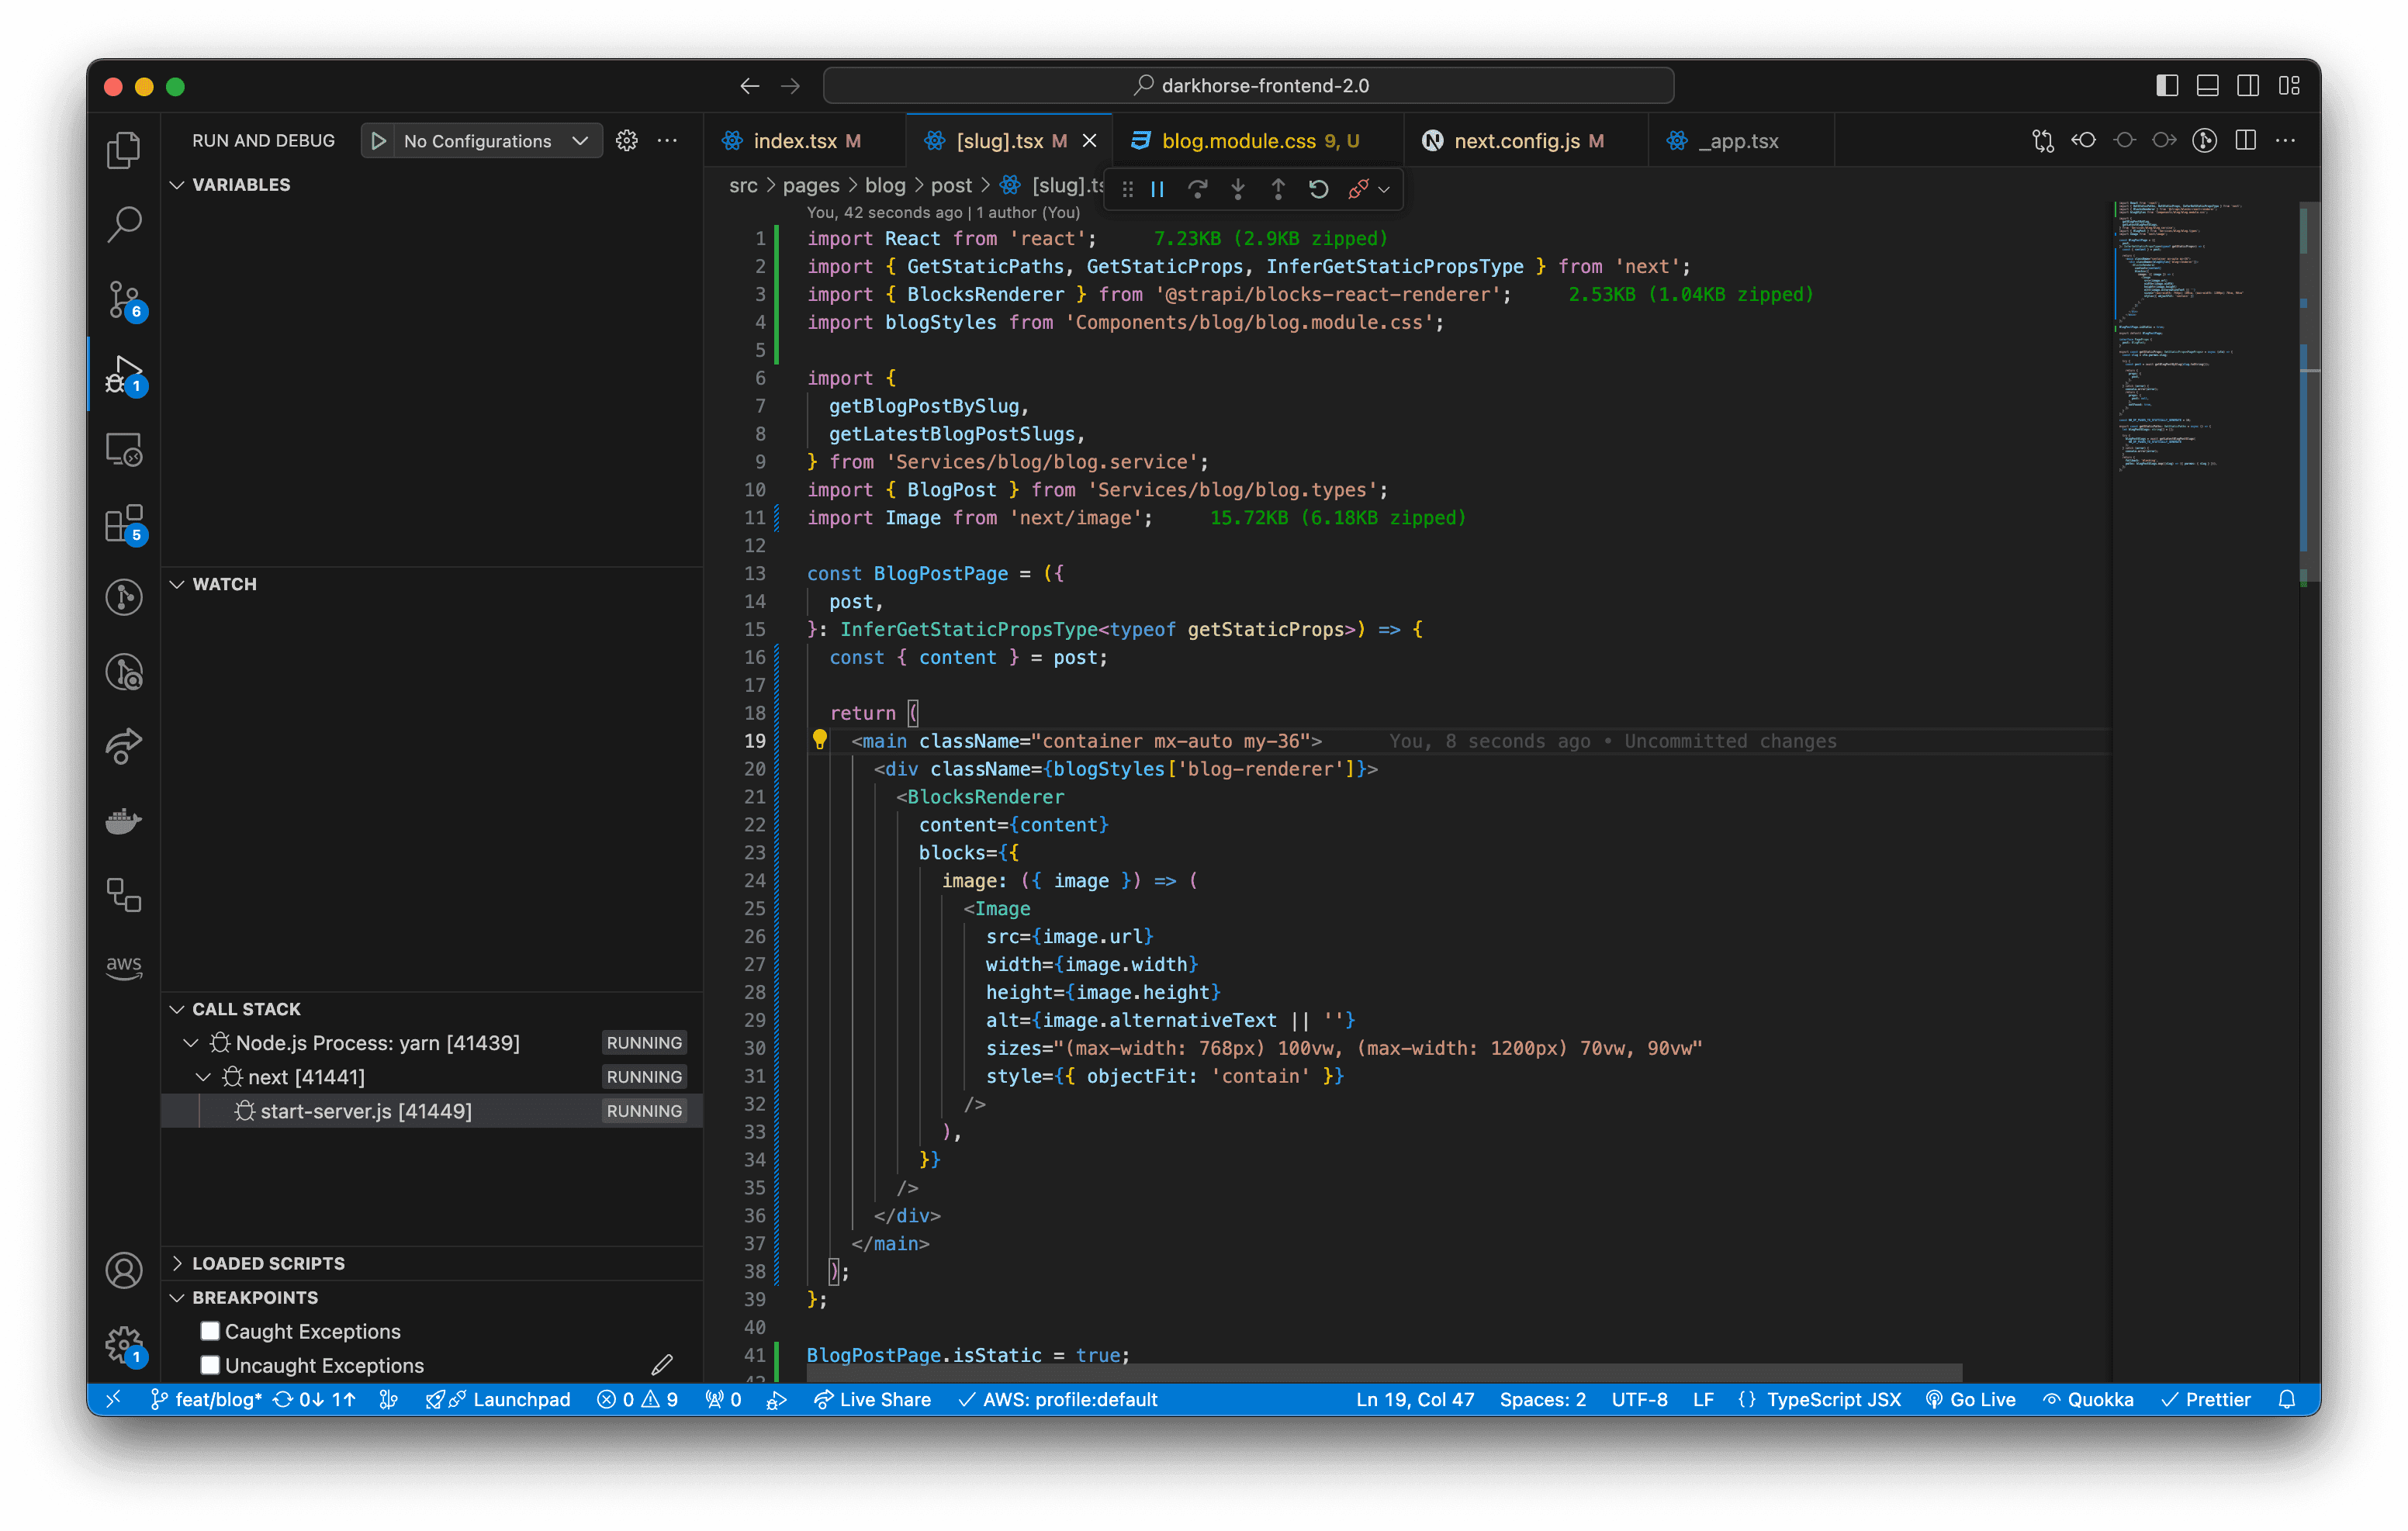Click Step Into in debug toolbar
This screenshot has height=1531, width=2408.
click(1238, 189)
